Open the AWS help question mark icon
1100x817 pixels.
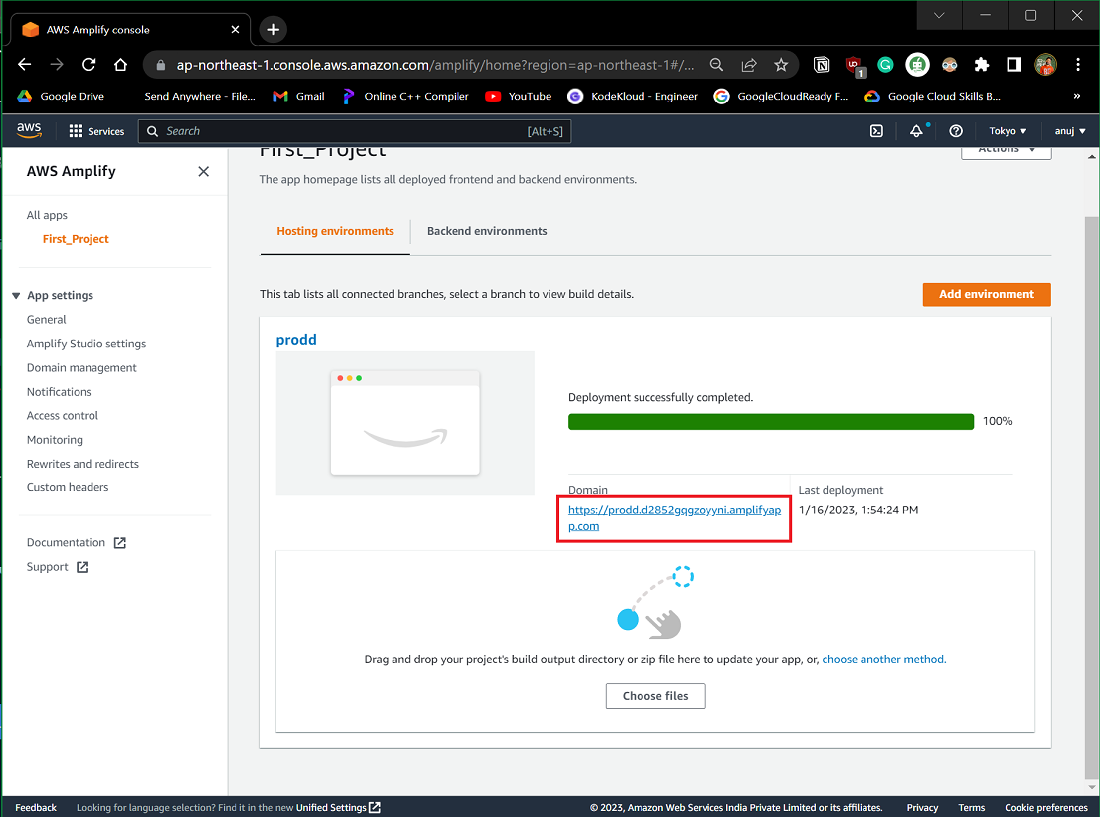coord(955,131)
